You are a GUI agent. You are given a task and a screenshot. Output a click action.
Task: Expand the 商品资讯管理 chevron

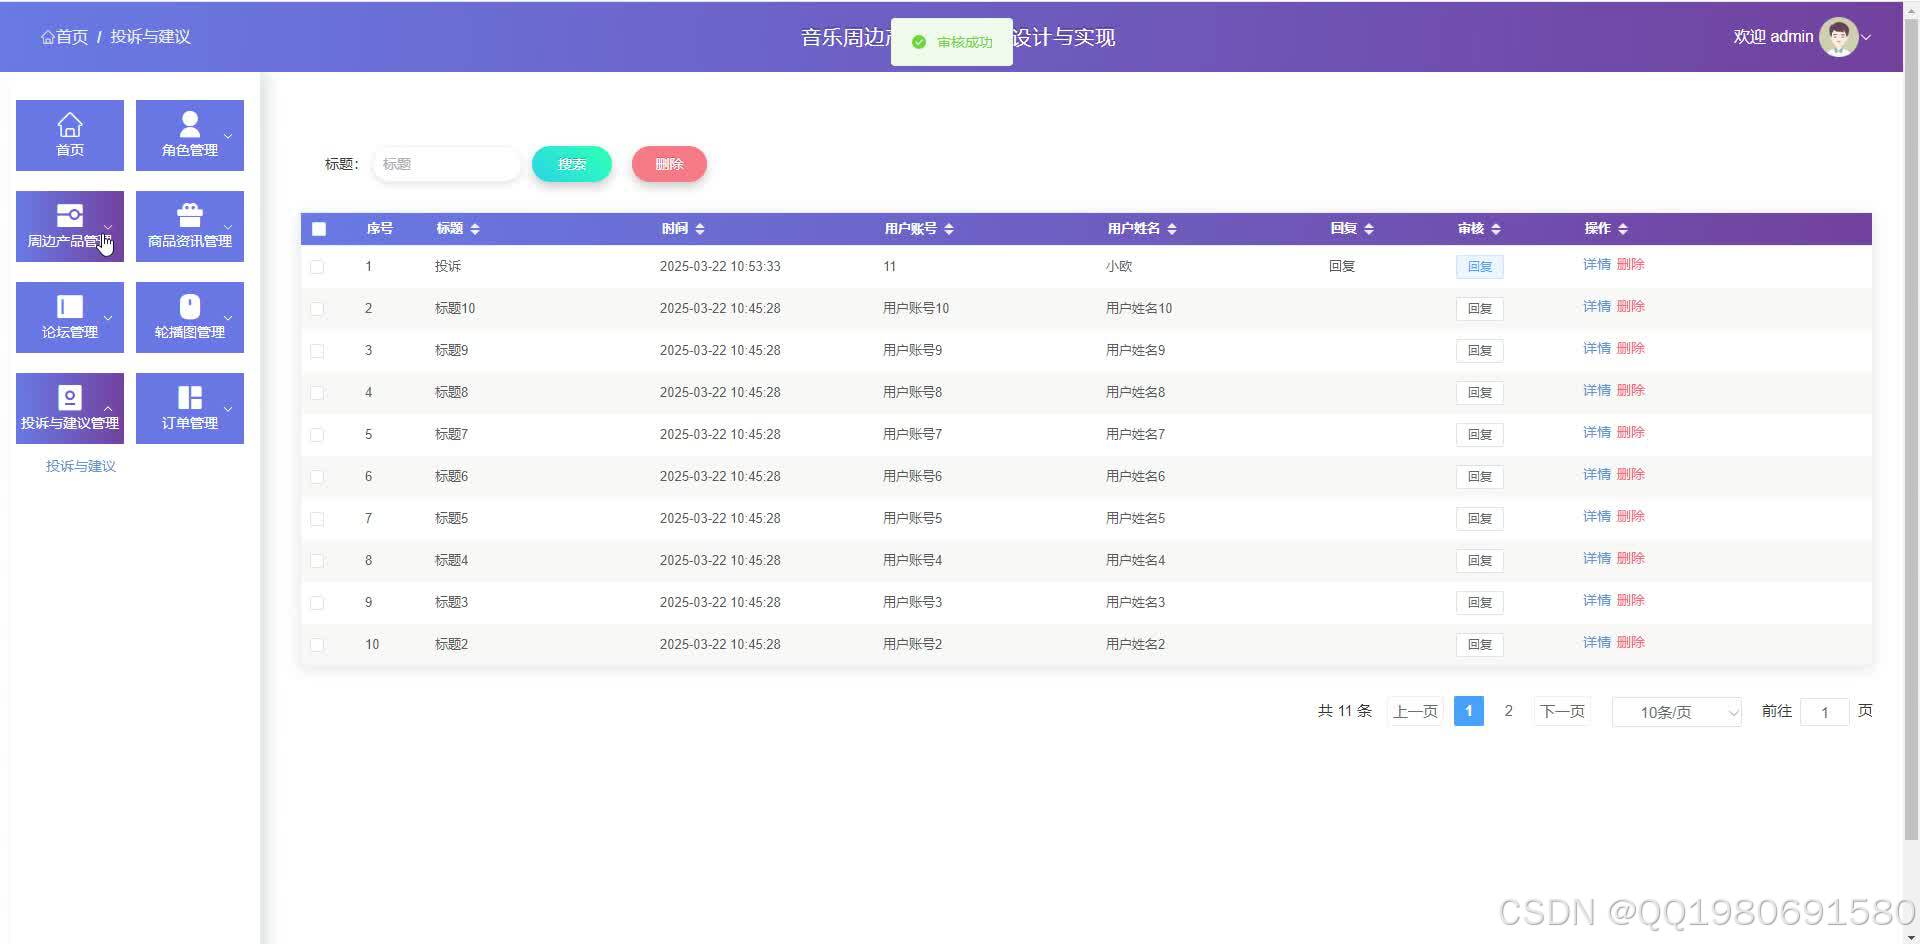228,227
